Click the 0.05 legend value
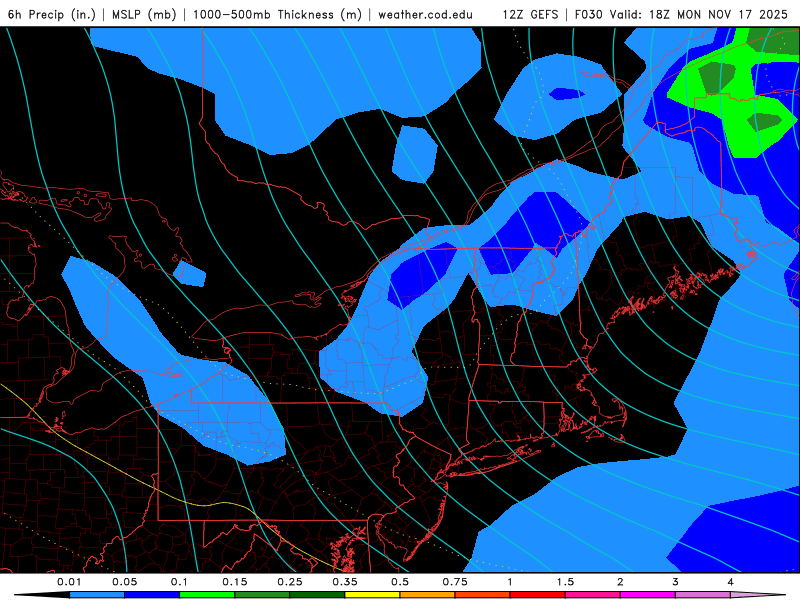Image resolution: width=800 pixels, height=600 pixels. (x=124, y=582)
